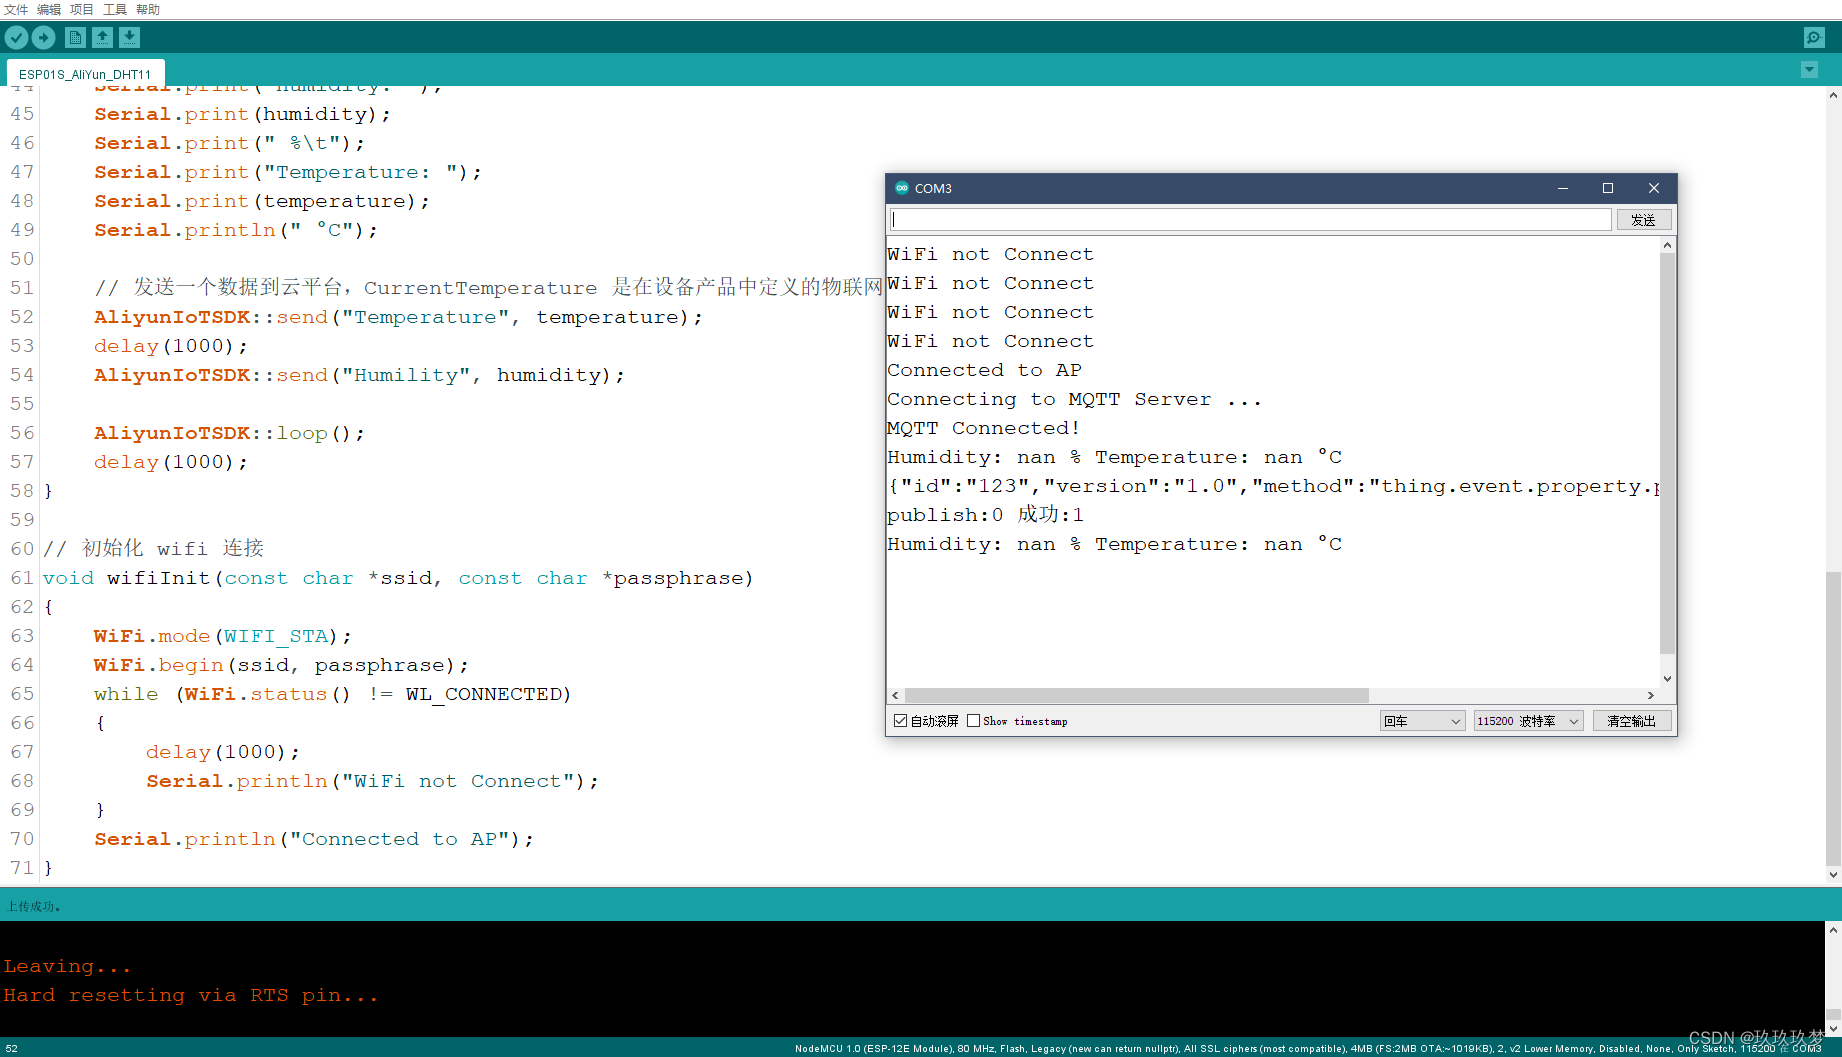
Task: Open the 工具 menu
Action: (x=115, y=9)
